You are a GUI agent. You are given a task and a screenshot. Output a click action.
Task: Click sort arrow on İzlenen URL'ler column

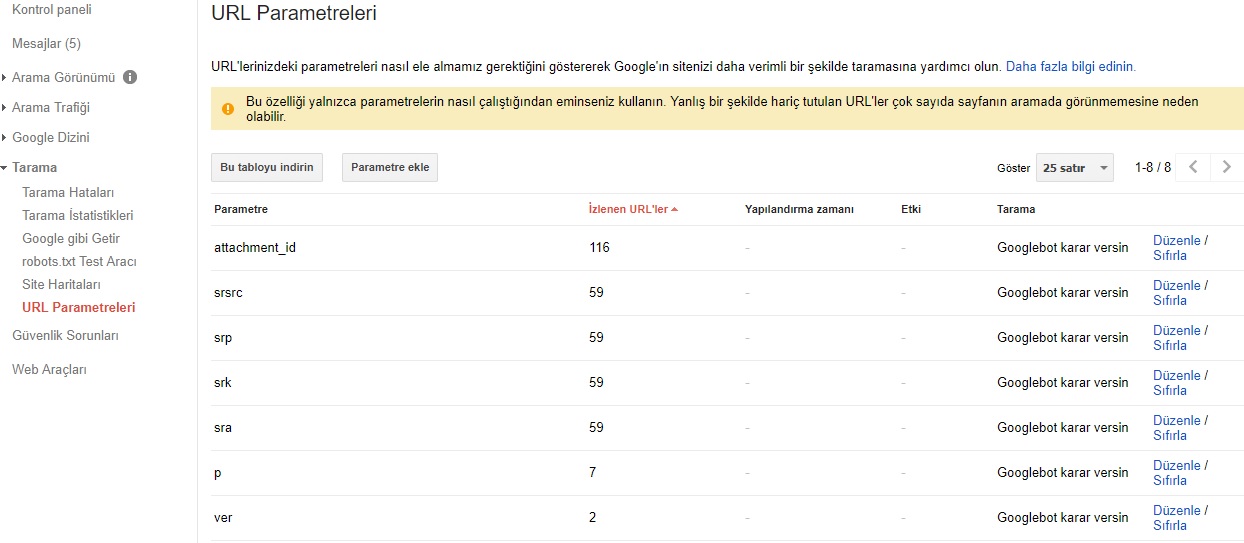(x=675, y=209)
